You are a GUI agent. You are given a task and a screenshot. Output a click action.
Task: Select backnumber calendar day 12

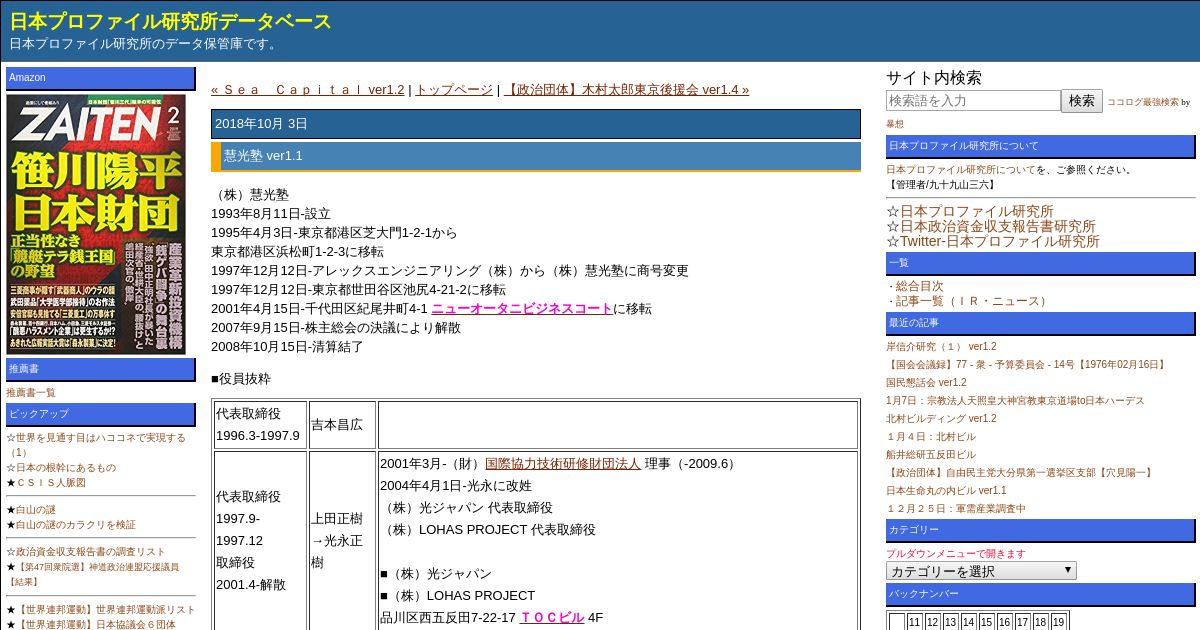click(x=933, y=622)
